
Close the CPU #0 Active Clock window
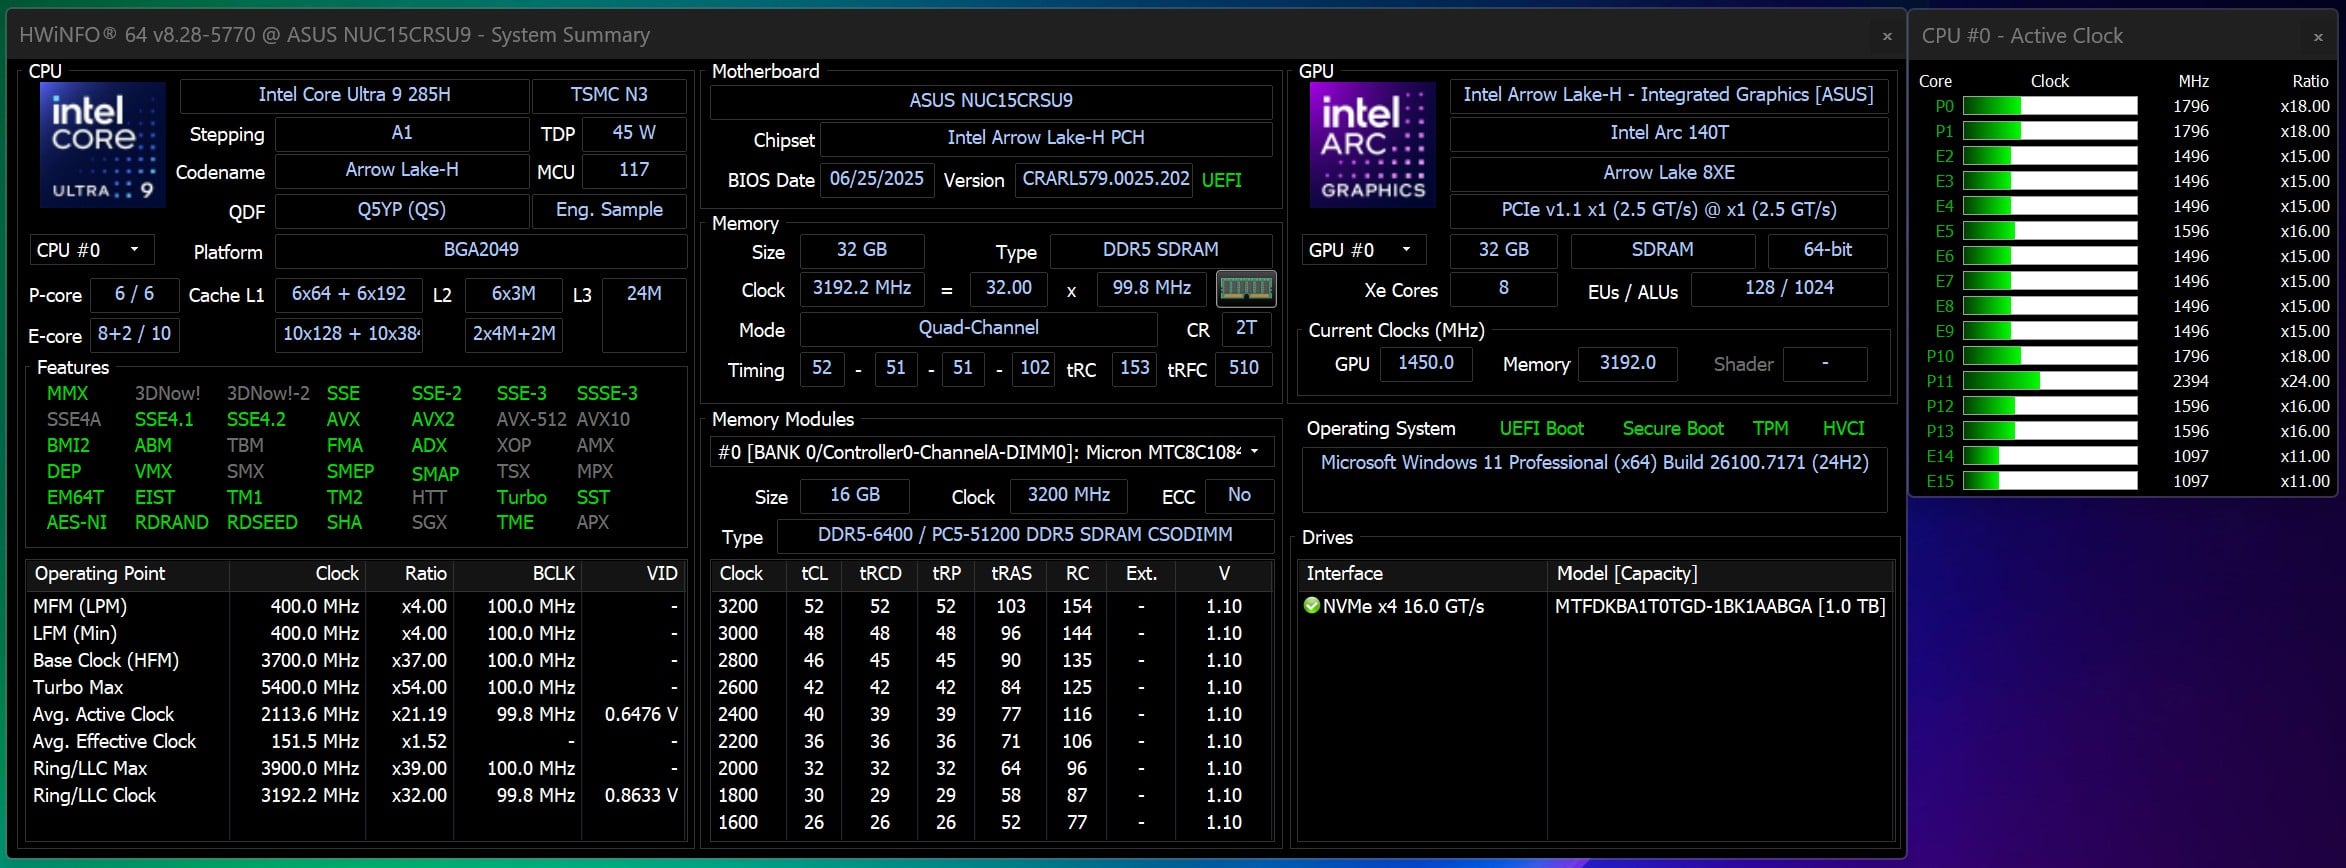pos(2318,37)
